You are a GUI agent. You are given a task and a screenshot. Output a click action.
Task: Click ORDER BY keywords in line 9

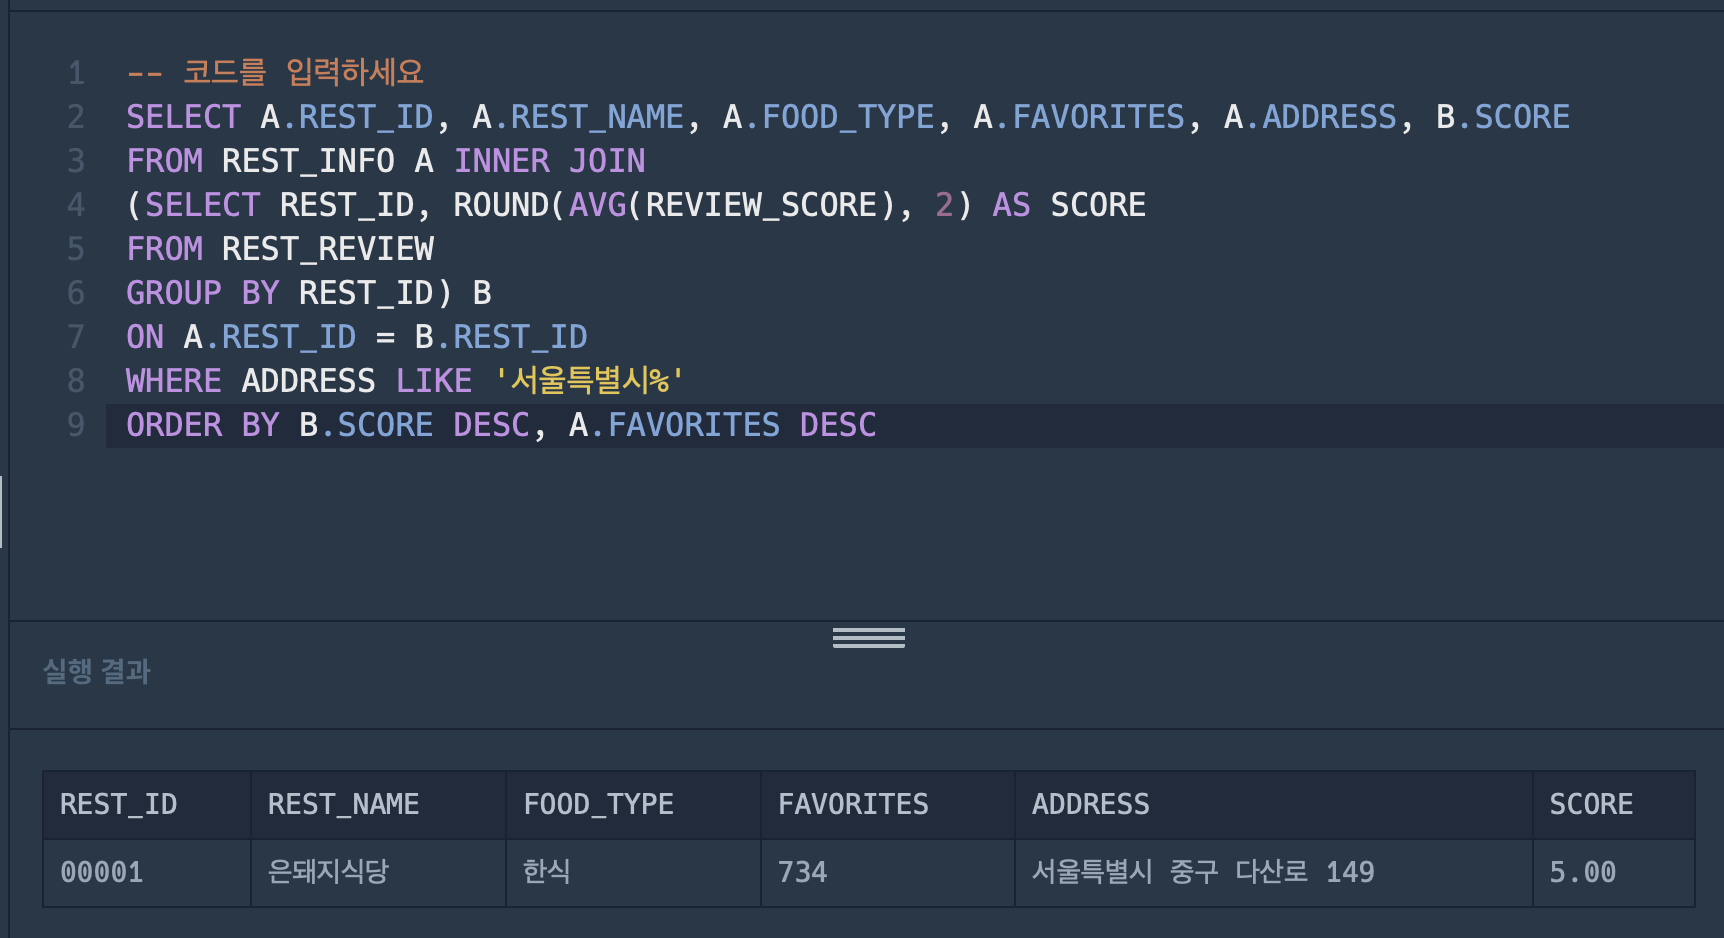[x=203, y=425]
